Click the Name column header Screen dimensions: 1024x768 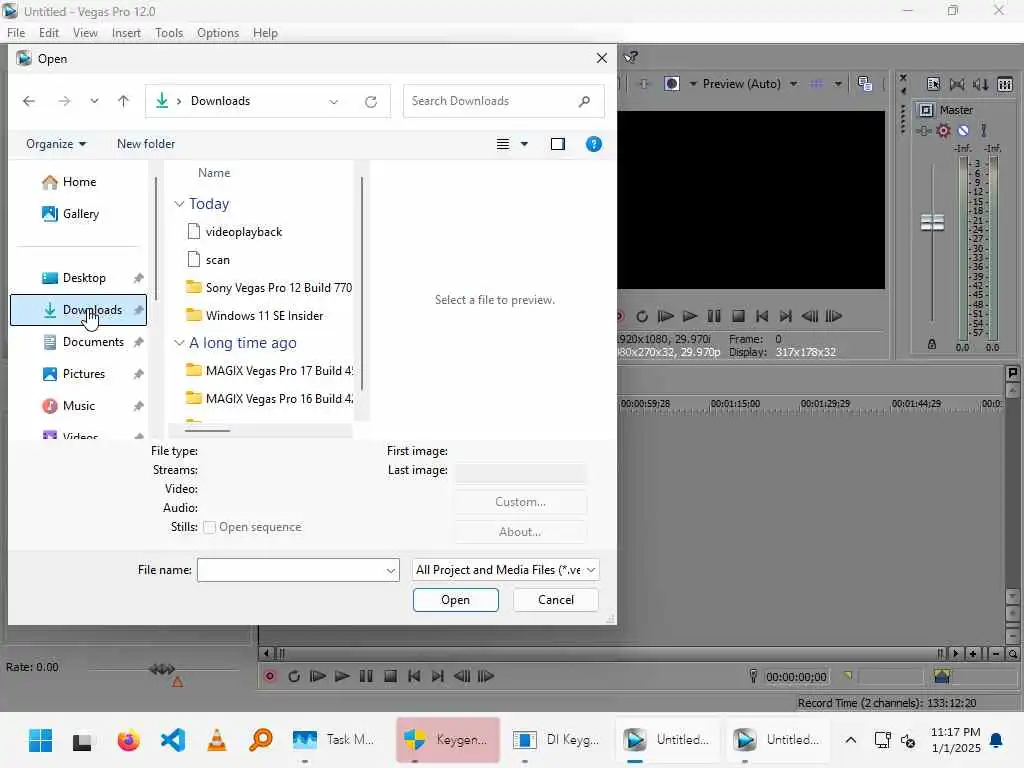[x=214, y=173]
